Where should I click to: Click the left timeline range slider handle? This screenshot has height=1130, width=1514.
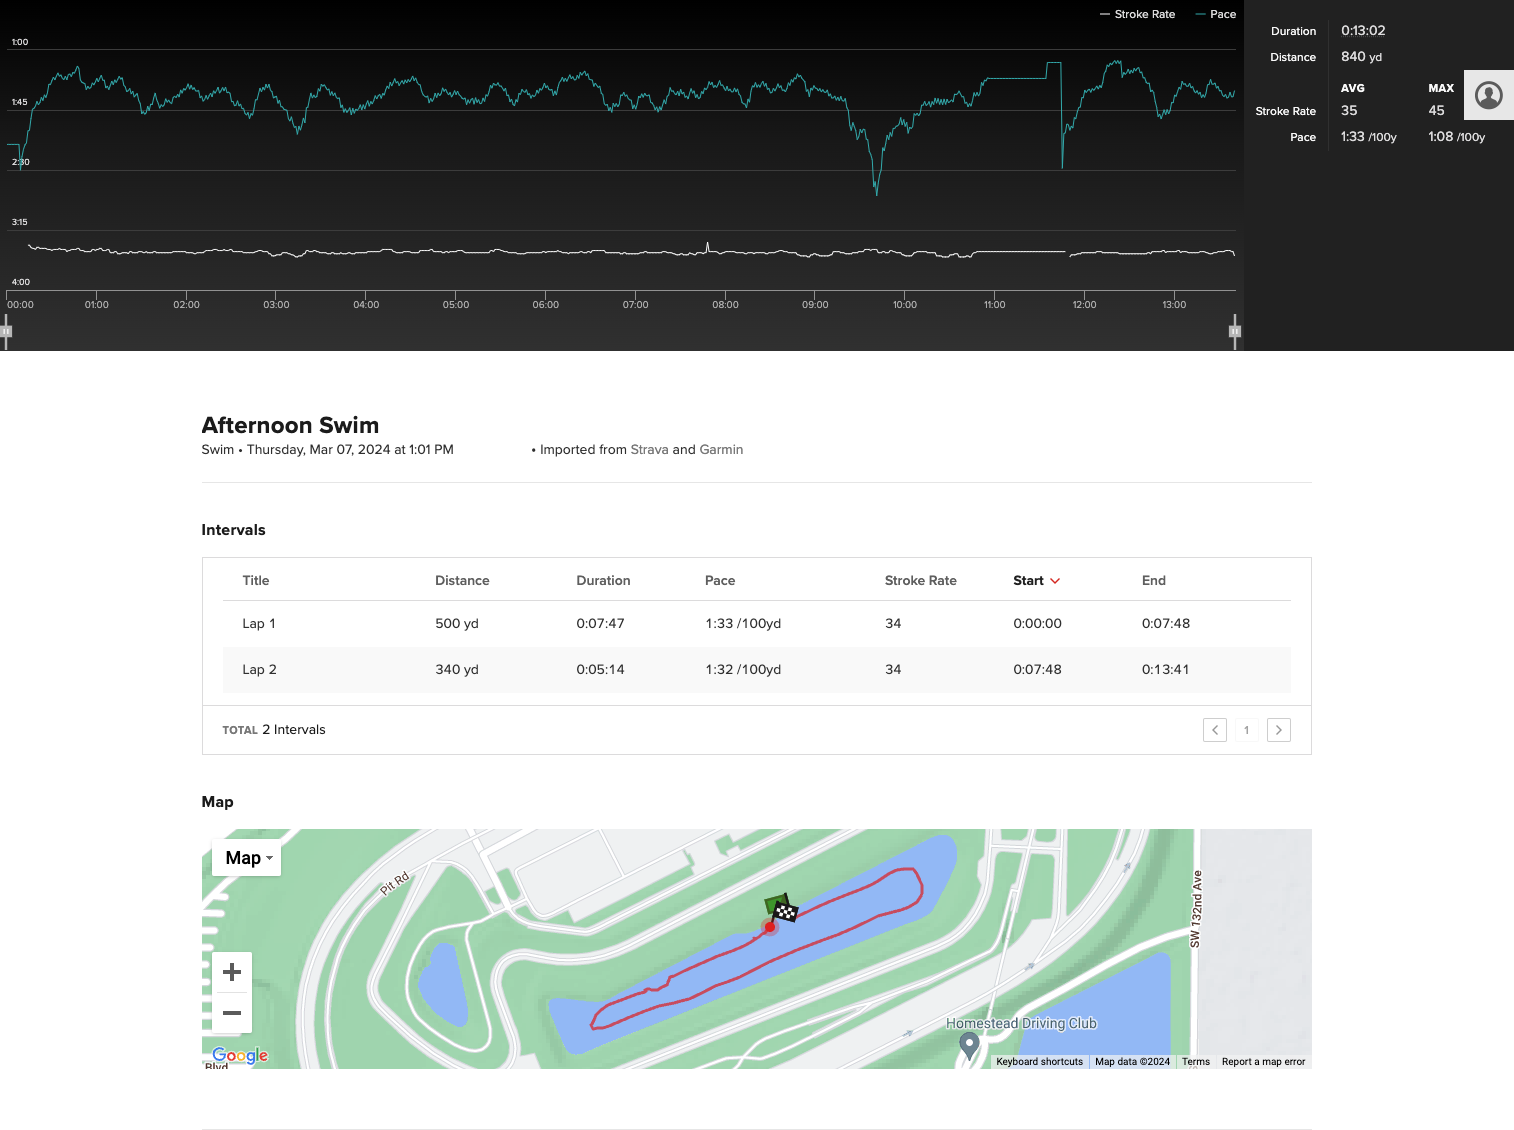pyautogui.click(x=6, y=330)
